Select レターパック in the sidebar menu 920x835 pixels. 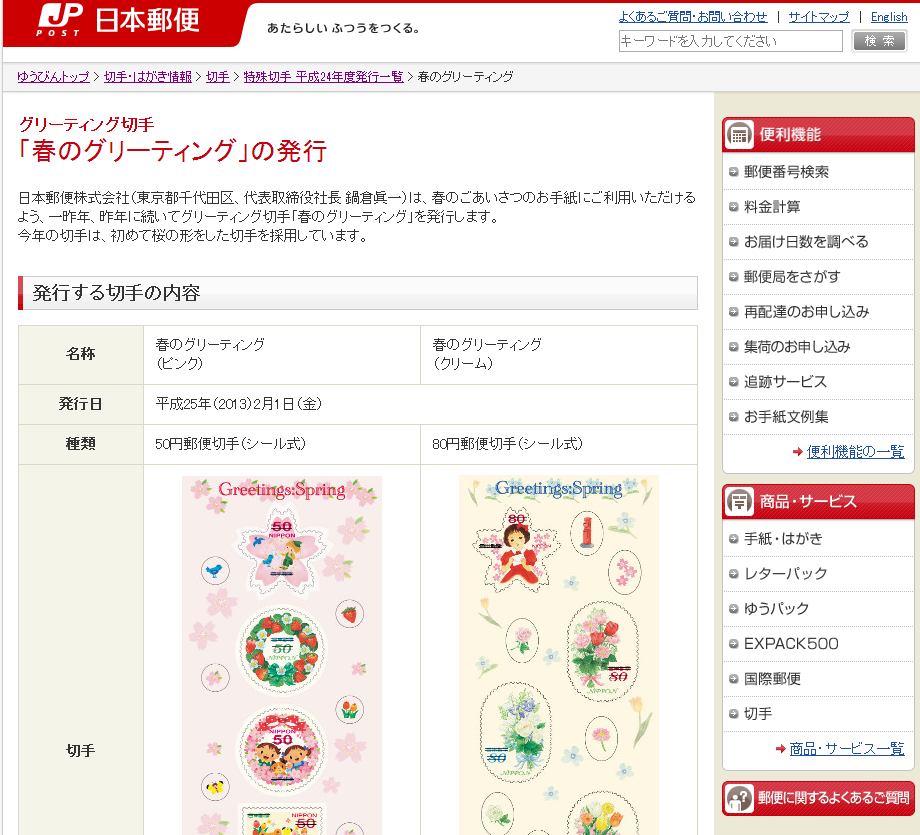(x=785, y=574)
